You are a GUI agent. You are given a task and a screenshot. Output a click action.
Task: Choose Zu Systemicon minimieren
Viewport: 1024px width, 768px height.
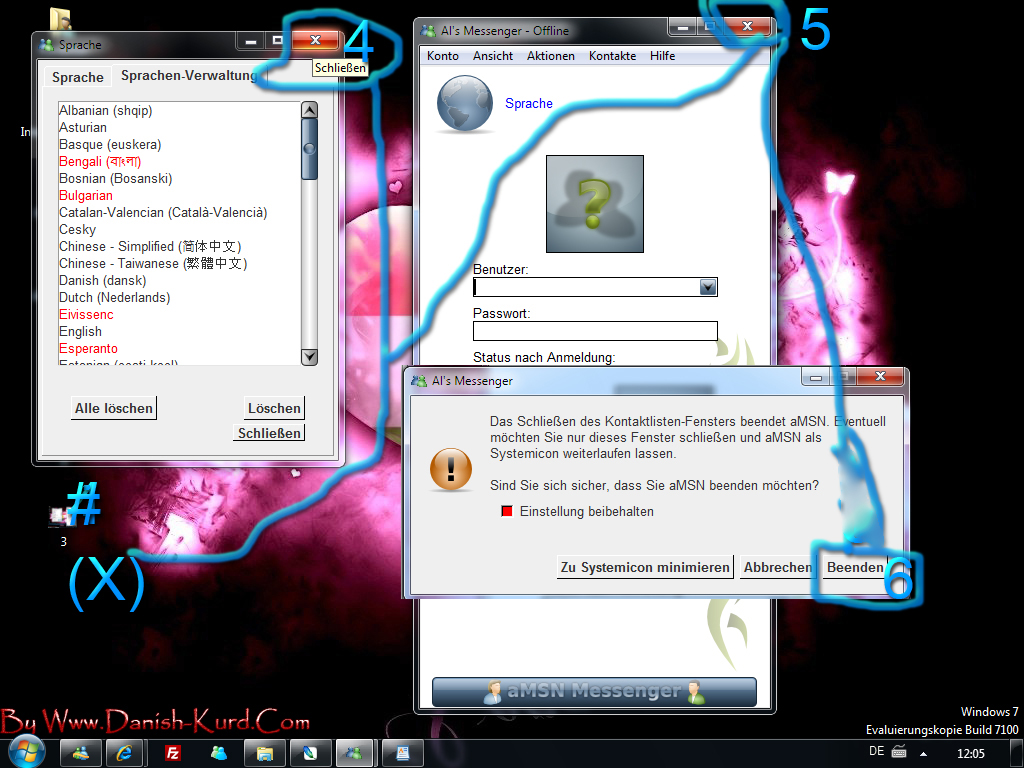[645, 568]
